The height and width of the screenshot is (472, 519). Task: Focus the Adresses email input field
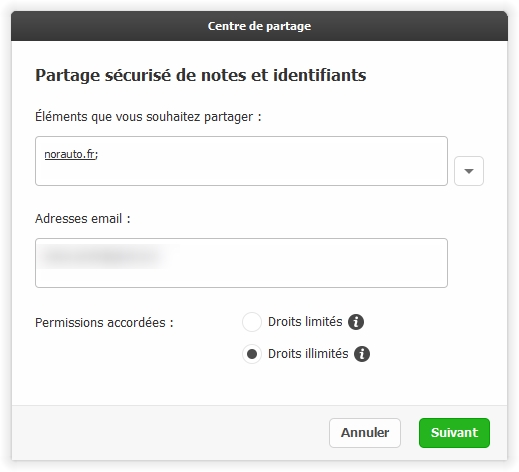click(x=241, y=263)
